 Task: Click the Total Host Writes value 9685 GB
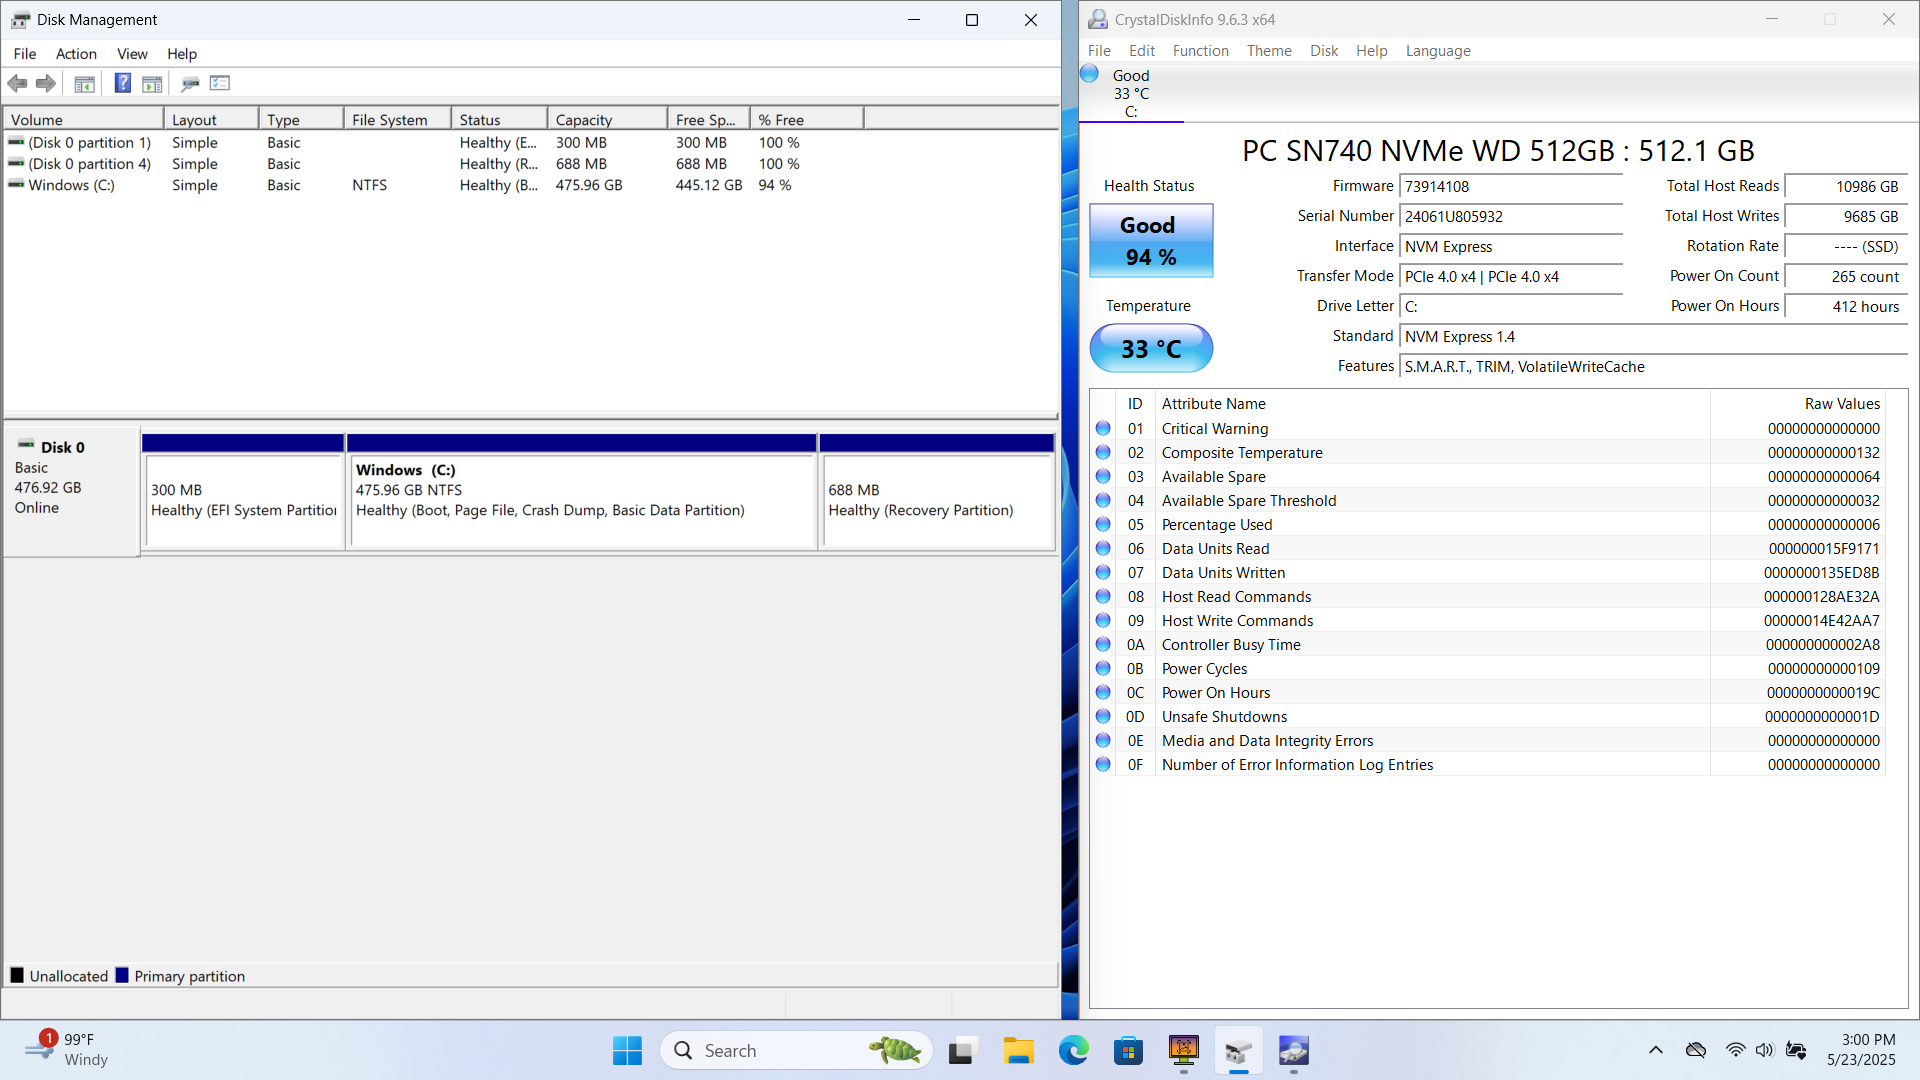[x=1846, y=217]
